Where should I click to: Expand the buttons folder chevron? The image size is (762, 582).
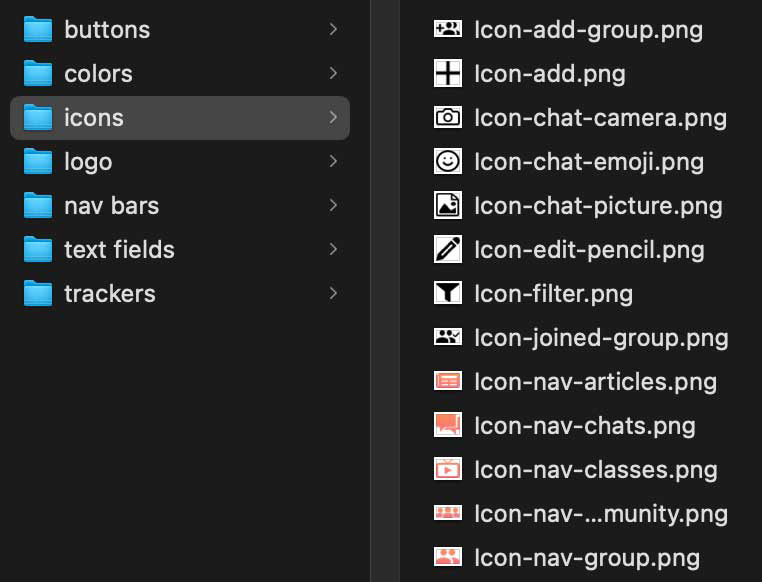[333, 29]
